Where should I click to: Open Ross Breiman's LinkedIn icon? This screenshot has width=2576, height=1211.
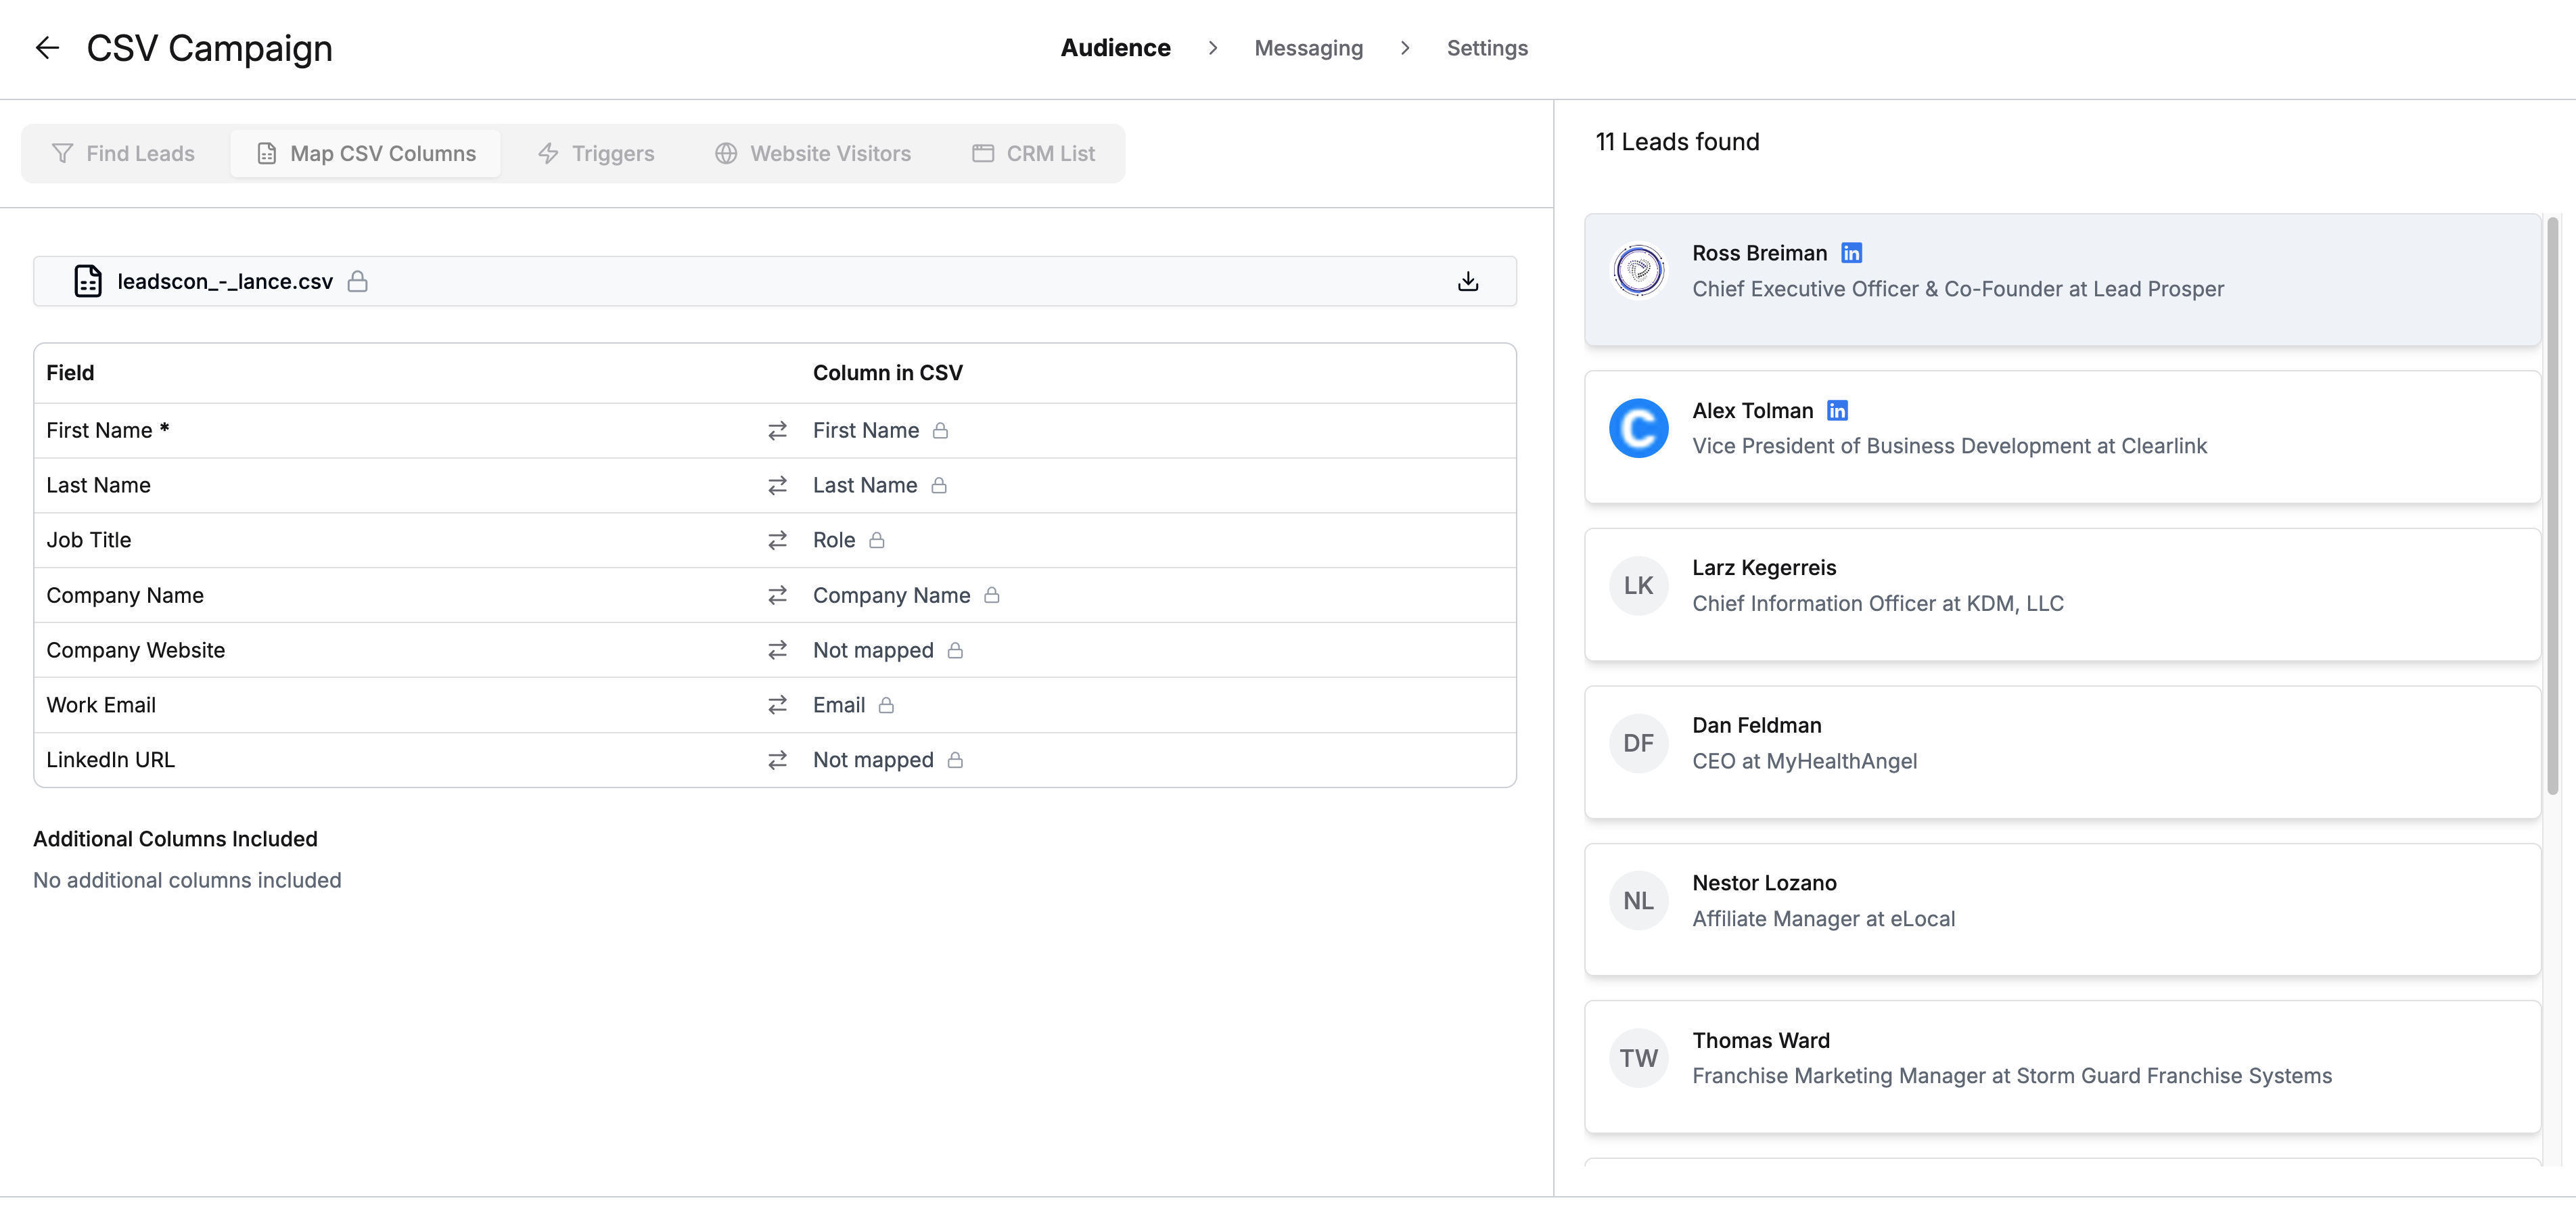(x=1852, y=253)
